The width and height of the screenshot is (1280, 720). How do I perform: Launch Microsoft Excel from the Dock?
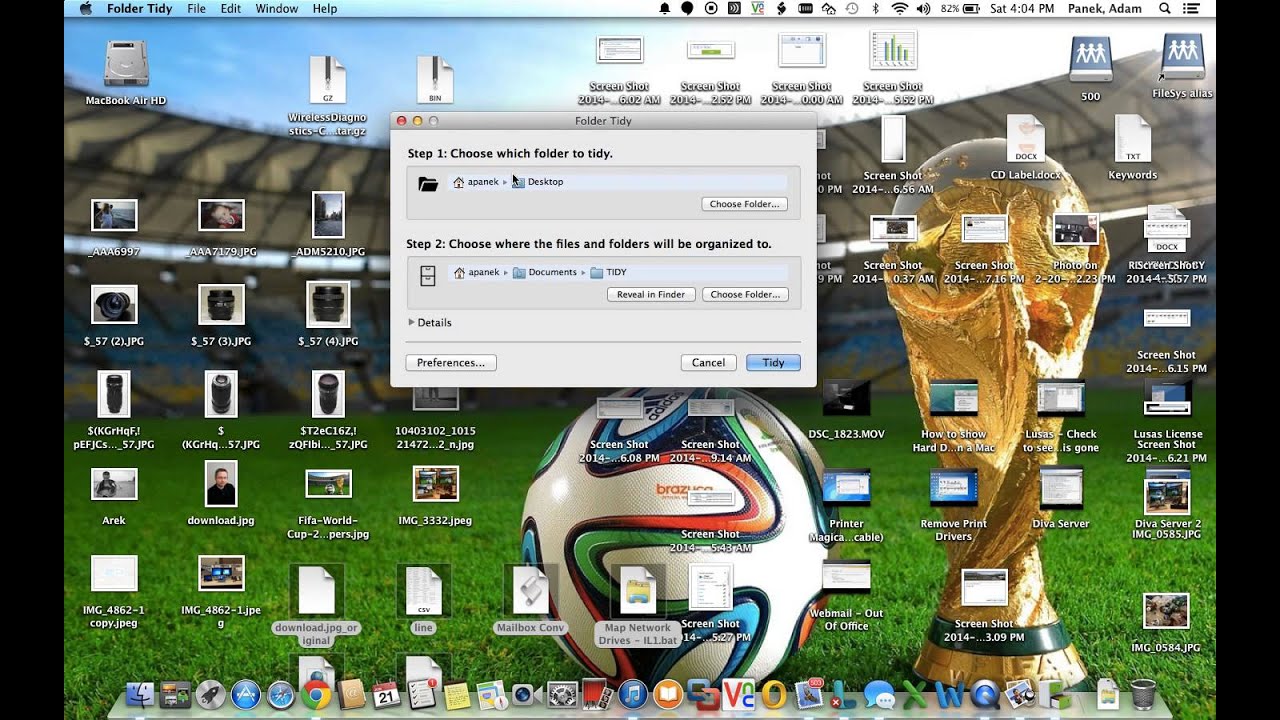pyautogui.click(x=914, y=695)
